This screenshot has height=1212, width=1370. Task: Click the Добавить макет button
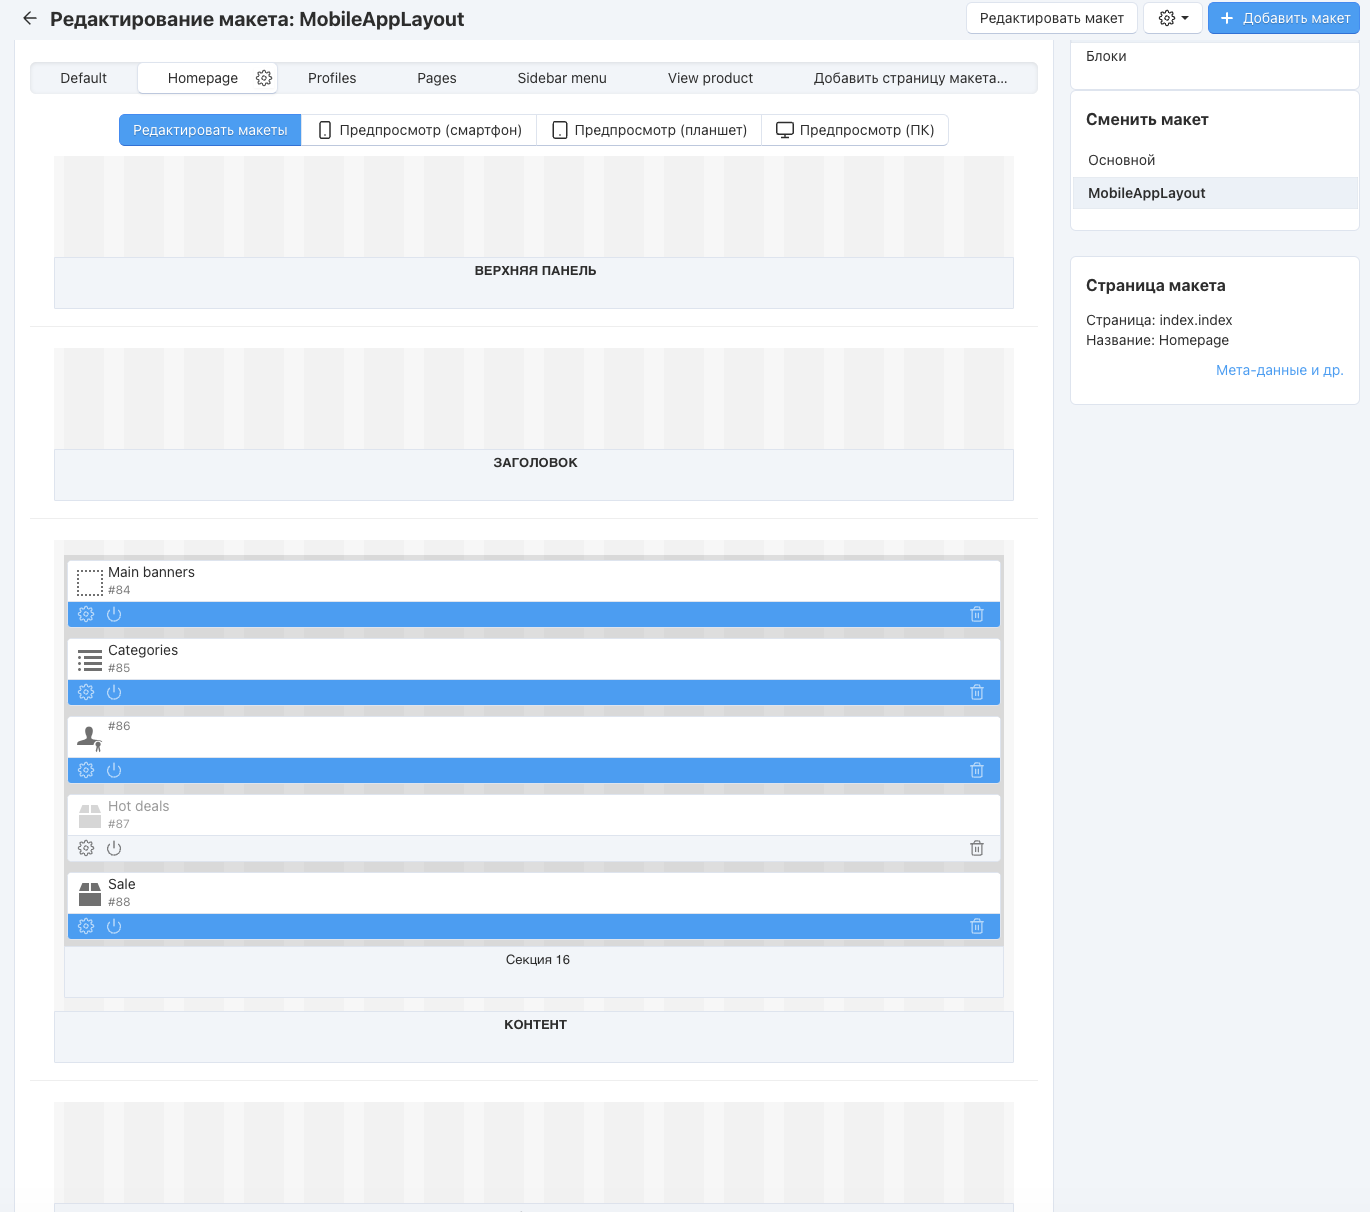pyautogui.click(x=1284, y=18)
